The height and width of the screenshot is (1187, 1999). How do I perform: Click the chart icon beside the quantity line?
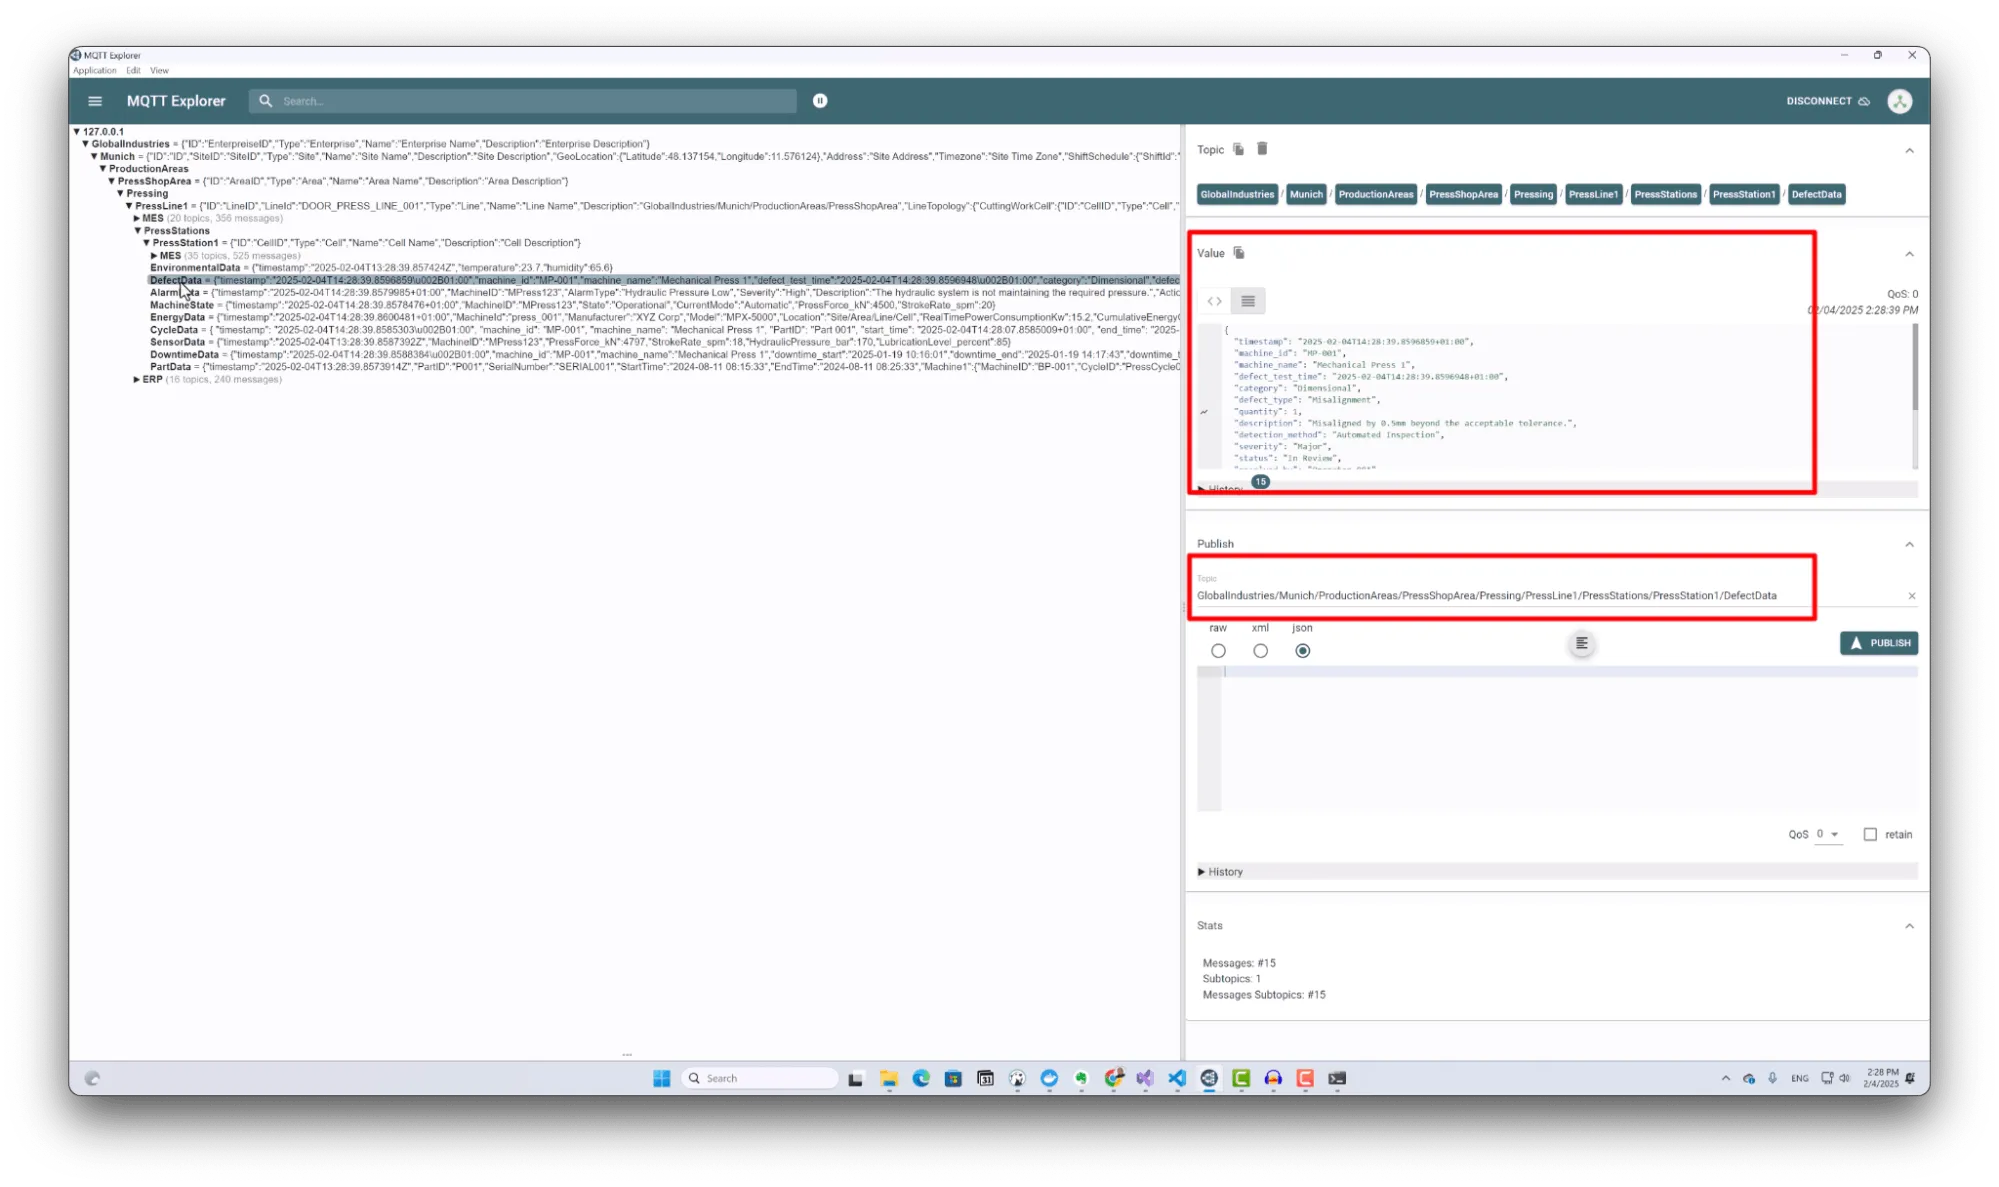(1204, 412)
